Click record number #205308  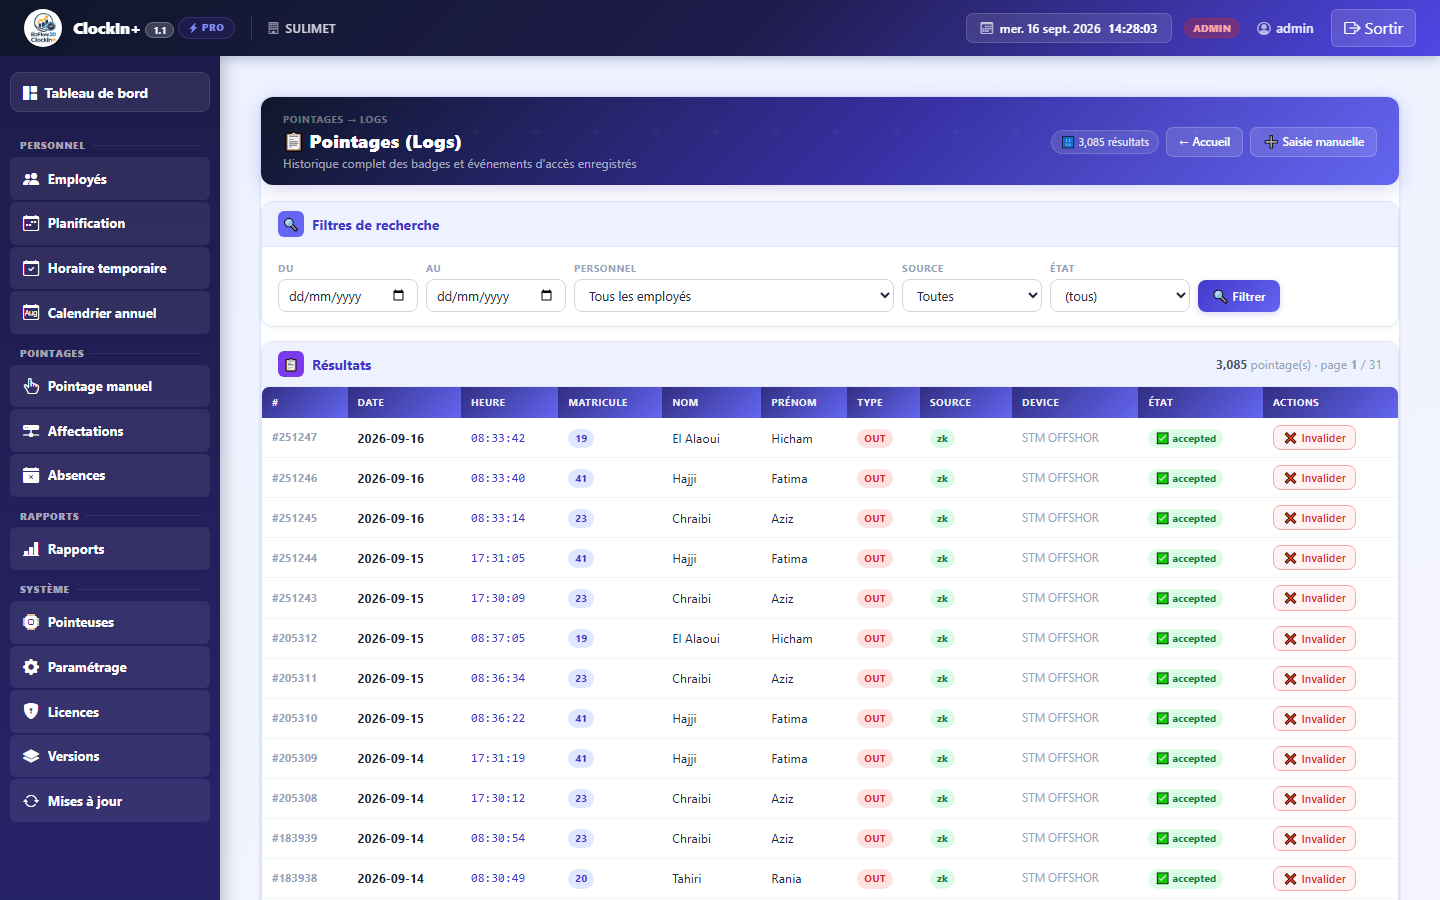point(294,798)
